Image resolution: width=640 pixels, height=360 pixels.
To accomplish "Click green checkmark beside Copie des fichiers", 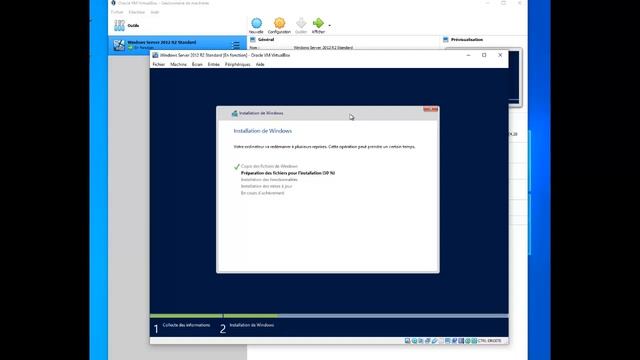I will click(x=236, y=167).
